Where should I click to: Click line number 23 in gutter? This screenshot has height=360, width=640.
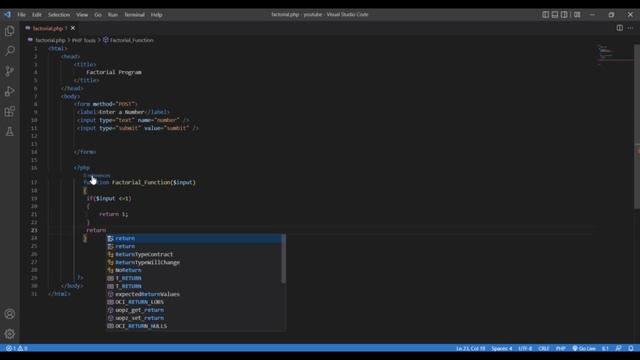click(x=34, y=230)
